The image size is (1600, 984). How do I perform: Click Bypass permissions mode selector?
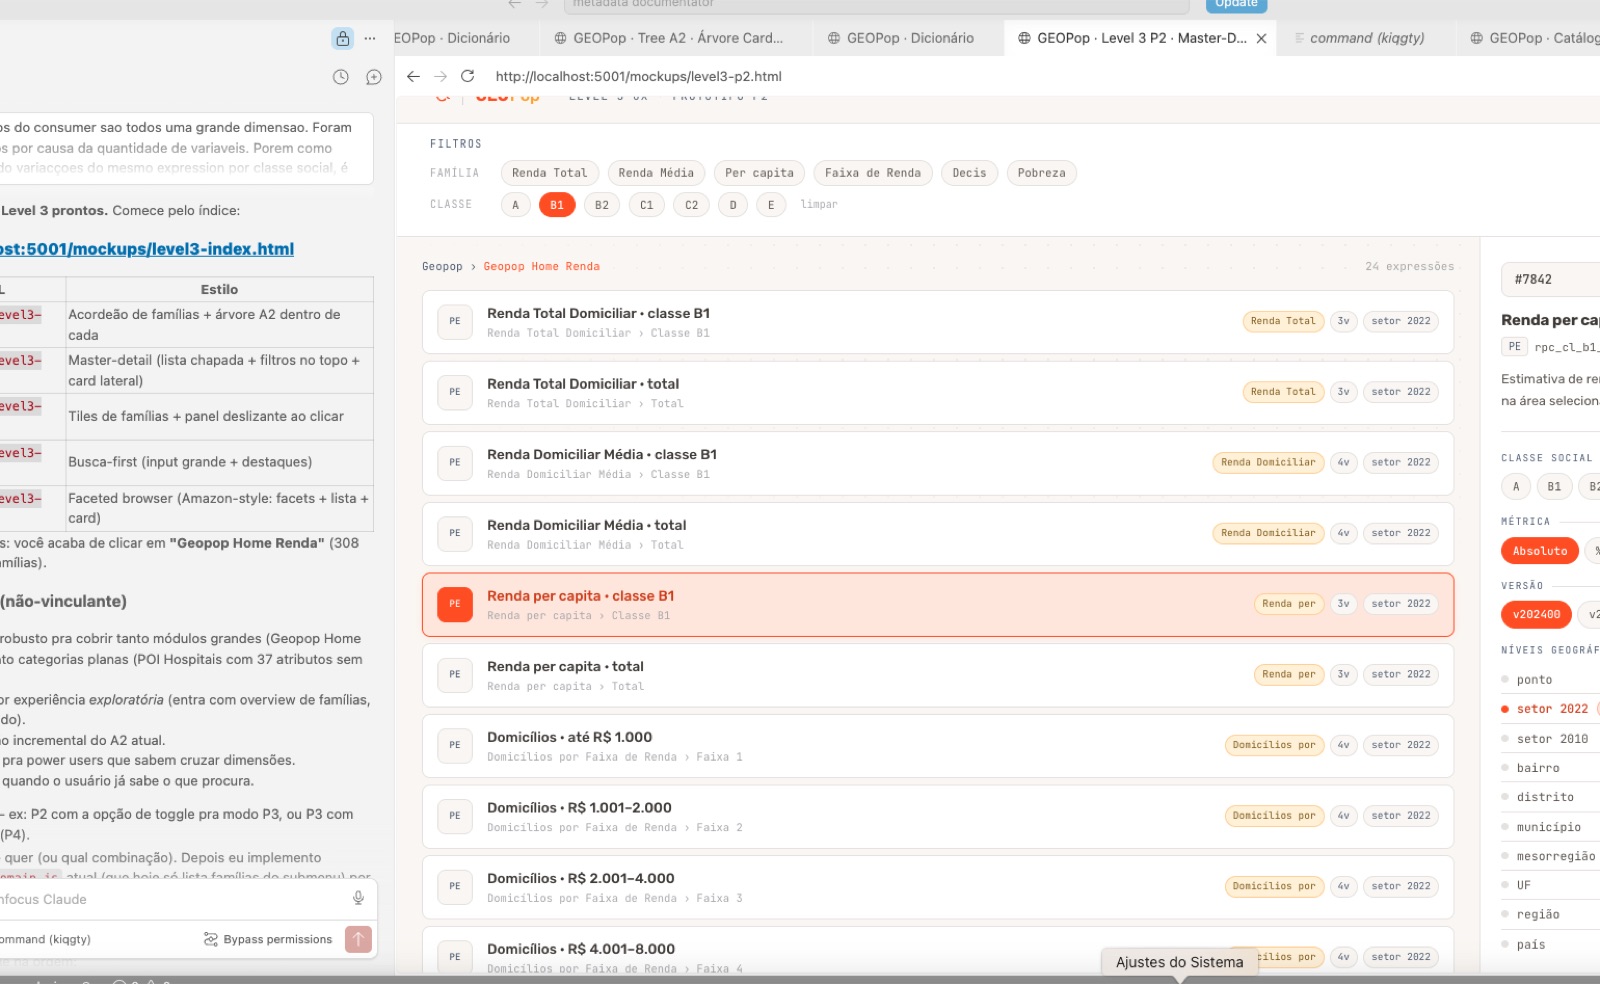268,939
